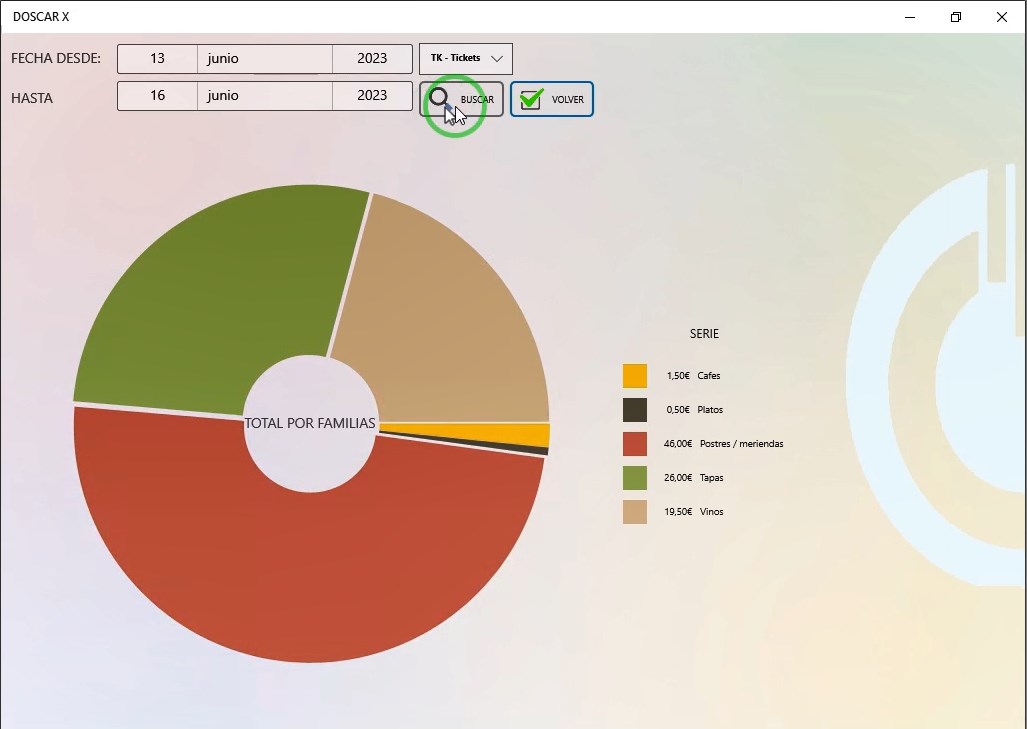Select the start date month junio

click(265, 59)
